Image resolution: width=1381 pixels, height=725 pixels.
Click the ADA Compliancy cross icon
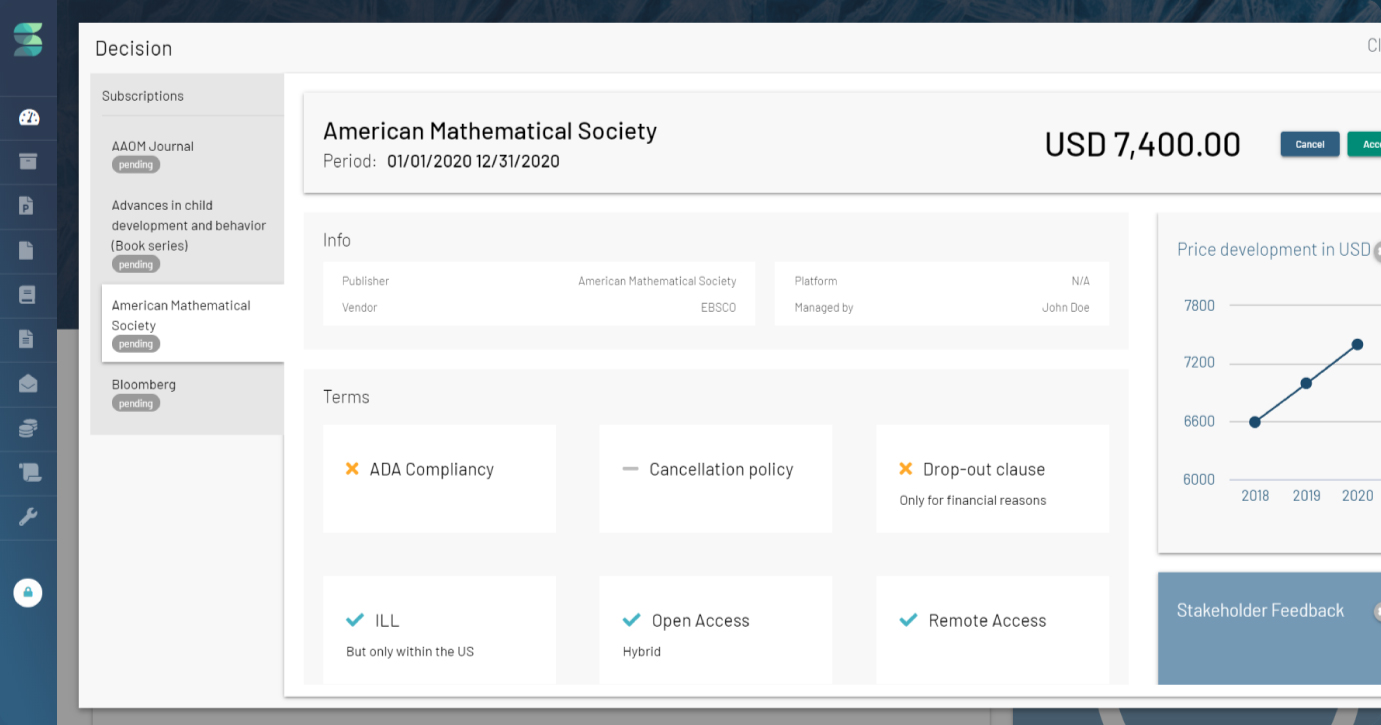(x=352, y=468)
